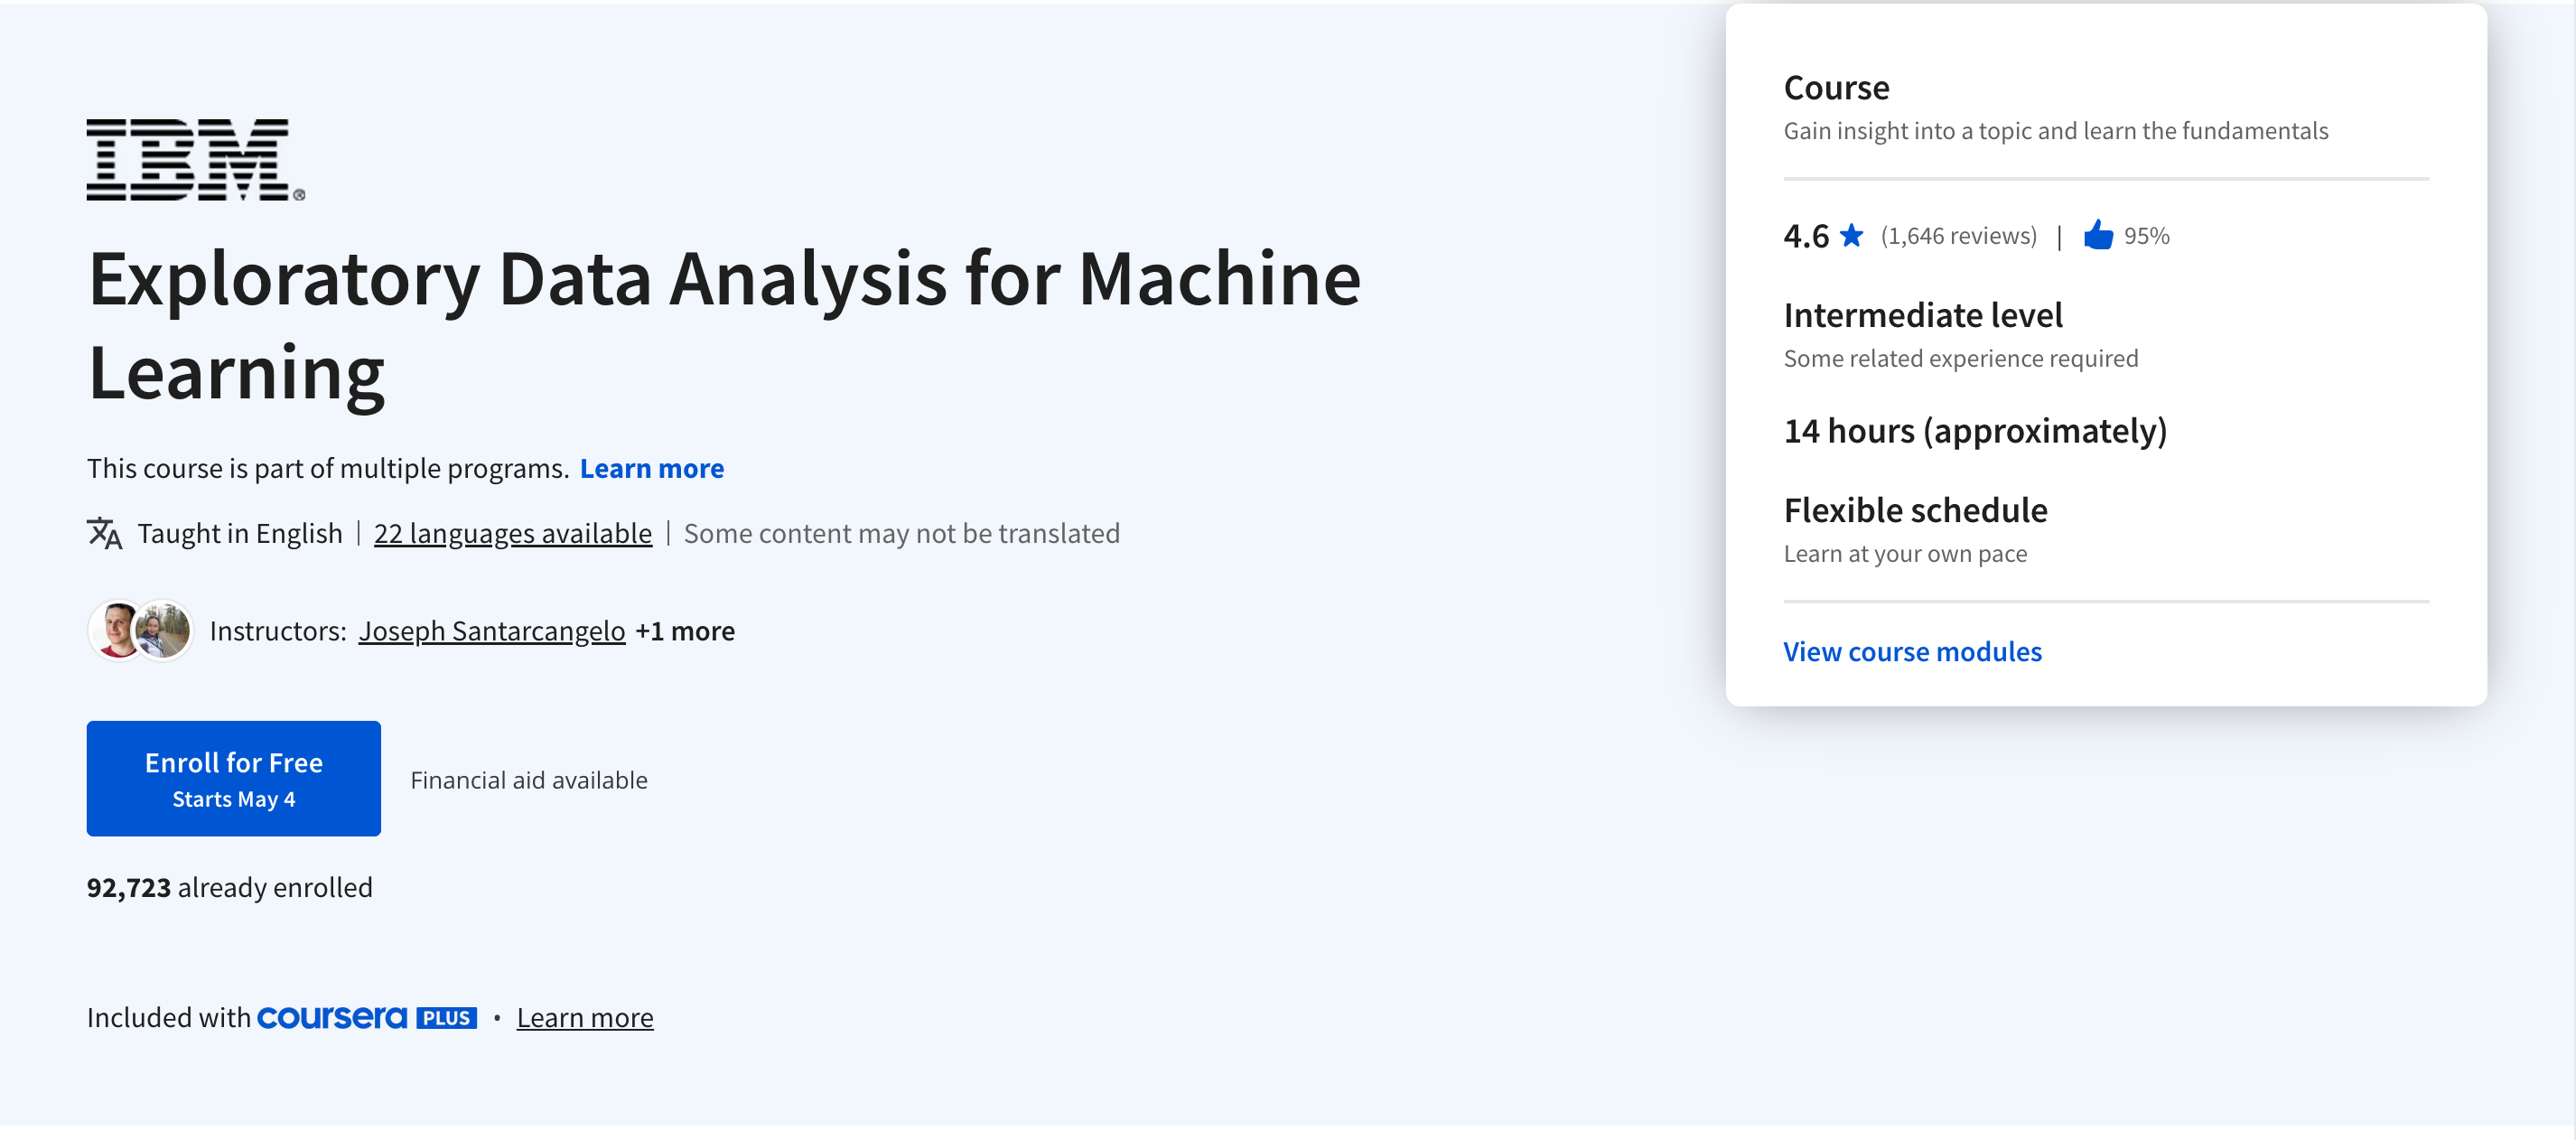Click the 95% approval text
Image resolution: width=2576 pixels, height=1140 pixels.
[2146, 236]
